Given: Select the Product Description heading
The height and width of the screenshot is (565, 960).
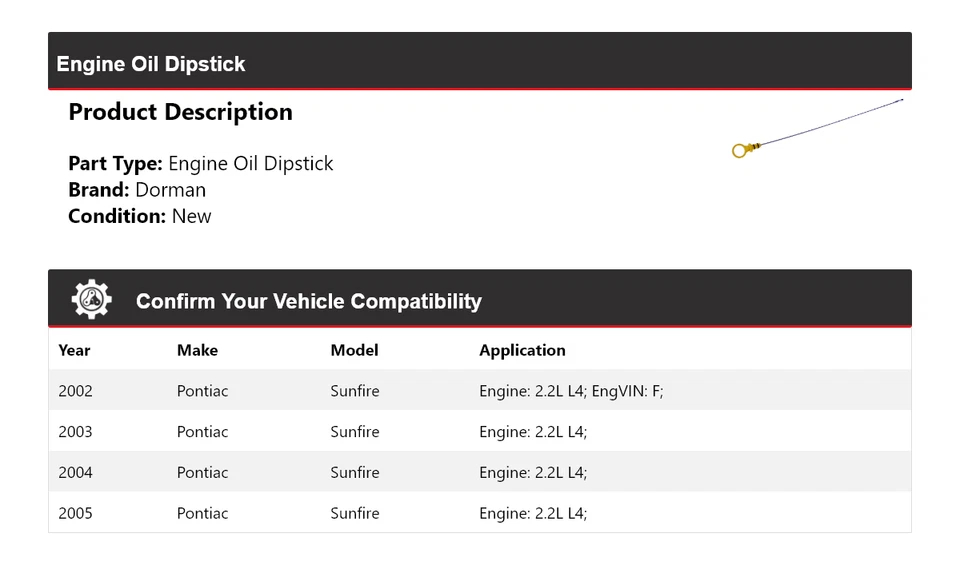Looking at the screenshot, I should pyautogui.click(x=180, y=112).
